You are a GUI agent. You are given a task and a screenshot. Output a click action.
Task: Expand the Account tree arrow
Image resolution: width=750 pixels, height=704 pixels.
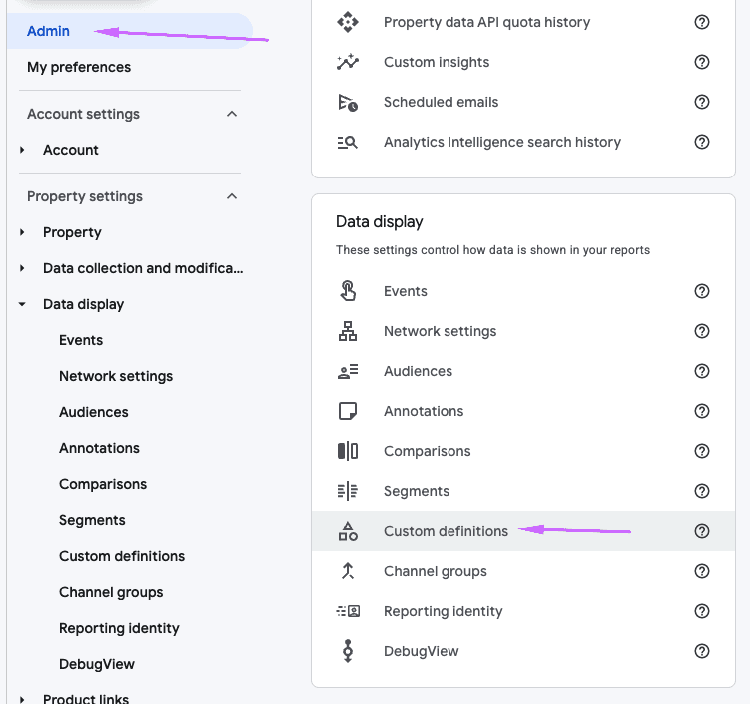(x=22, y=150)
